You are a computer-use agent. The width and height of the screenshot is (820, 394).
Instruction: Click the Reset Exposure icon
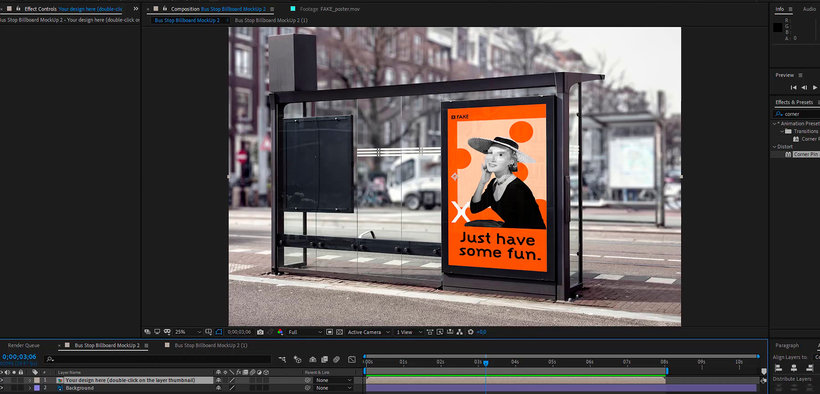pyautogui.click(x=470, y=332)
